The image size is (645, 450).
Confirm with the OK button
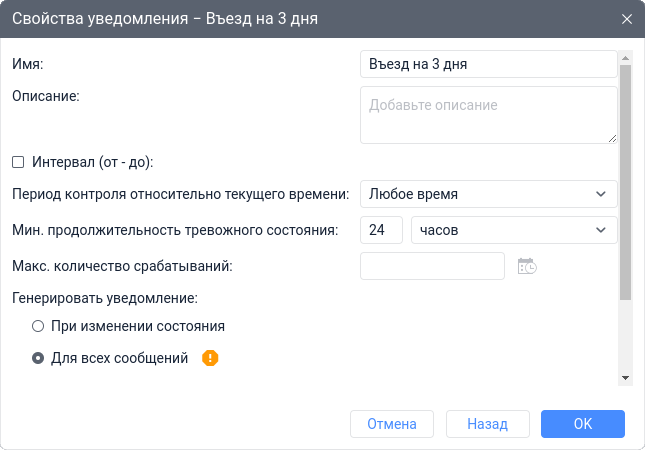(583, 424)
